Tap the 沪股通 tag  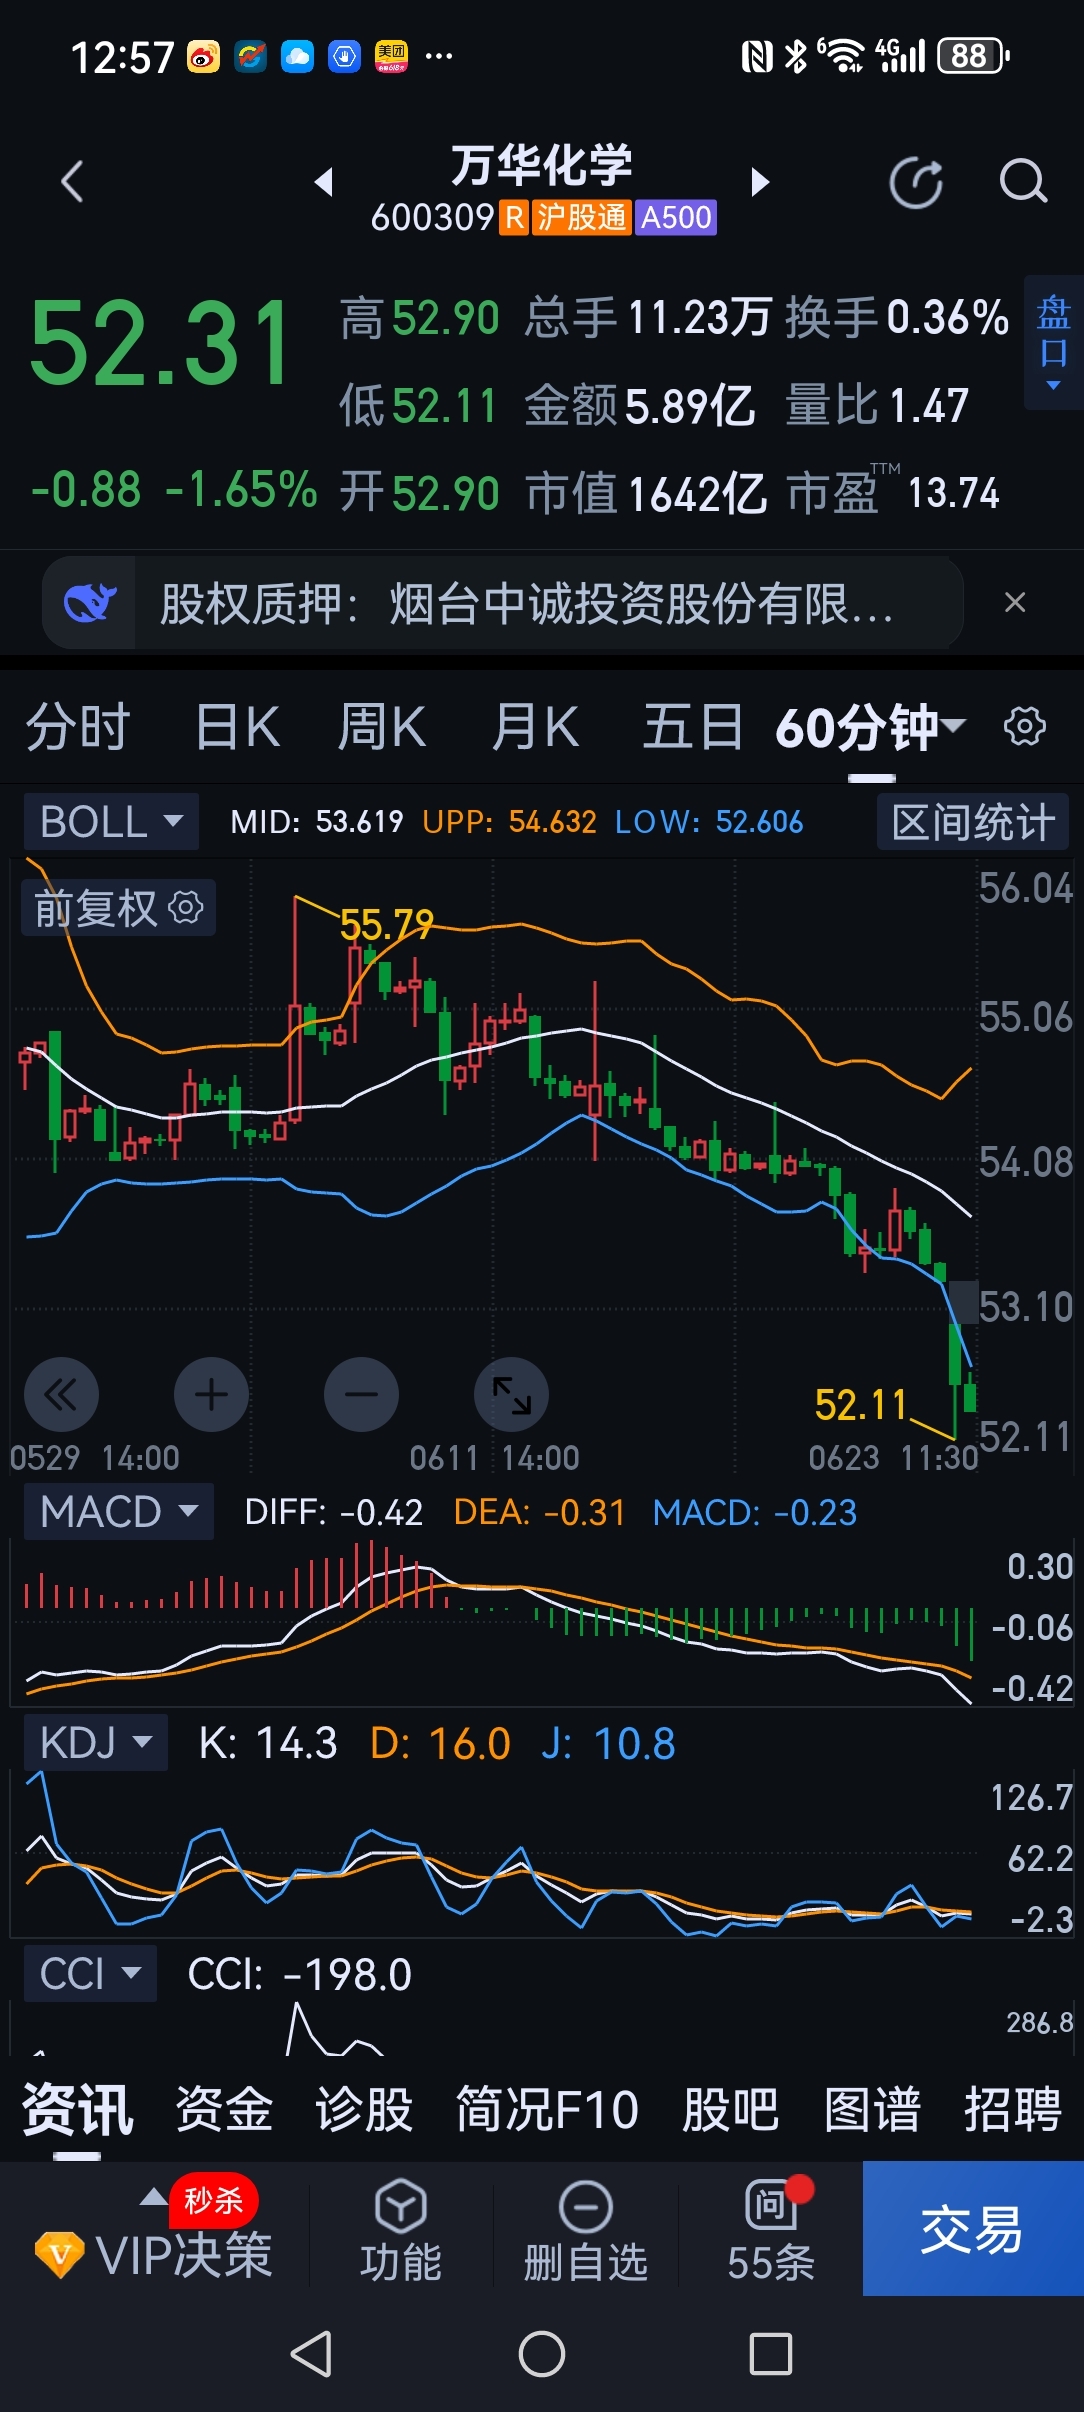tap(581, 217)
